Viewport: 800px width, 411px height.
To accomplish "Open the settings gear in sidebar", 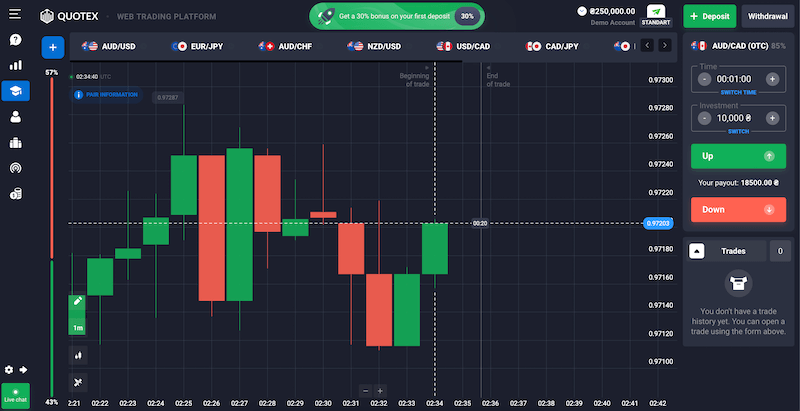I will point(10,369).
